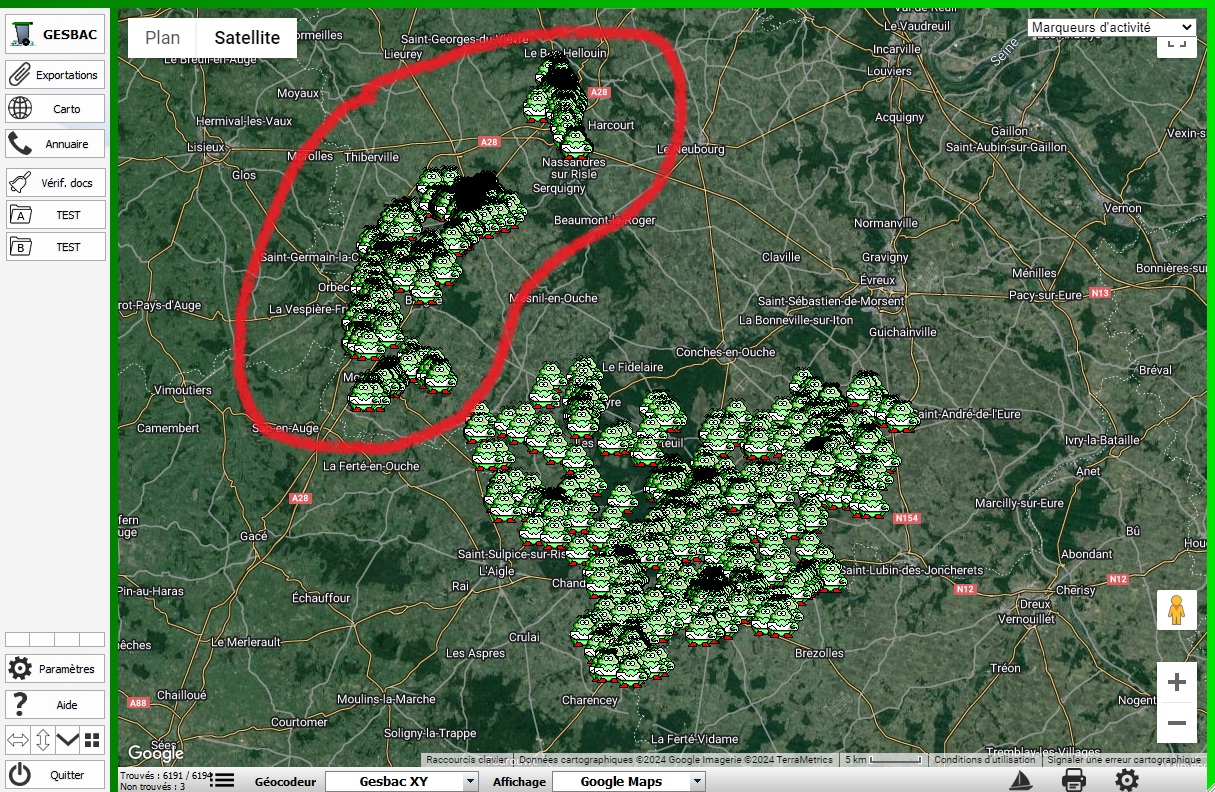Click the four-squares grid layout icon

point(92,740)
